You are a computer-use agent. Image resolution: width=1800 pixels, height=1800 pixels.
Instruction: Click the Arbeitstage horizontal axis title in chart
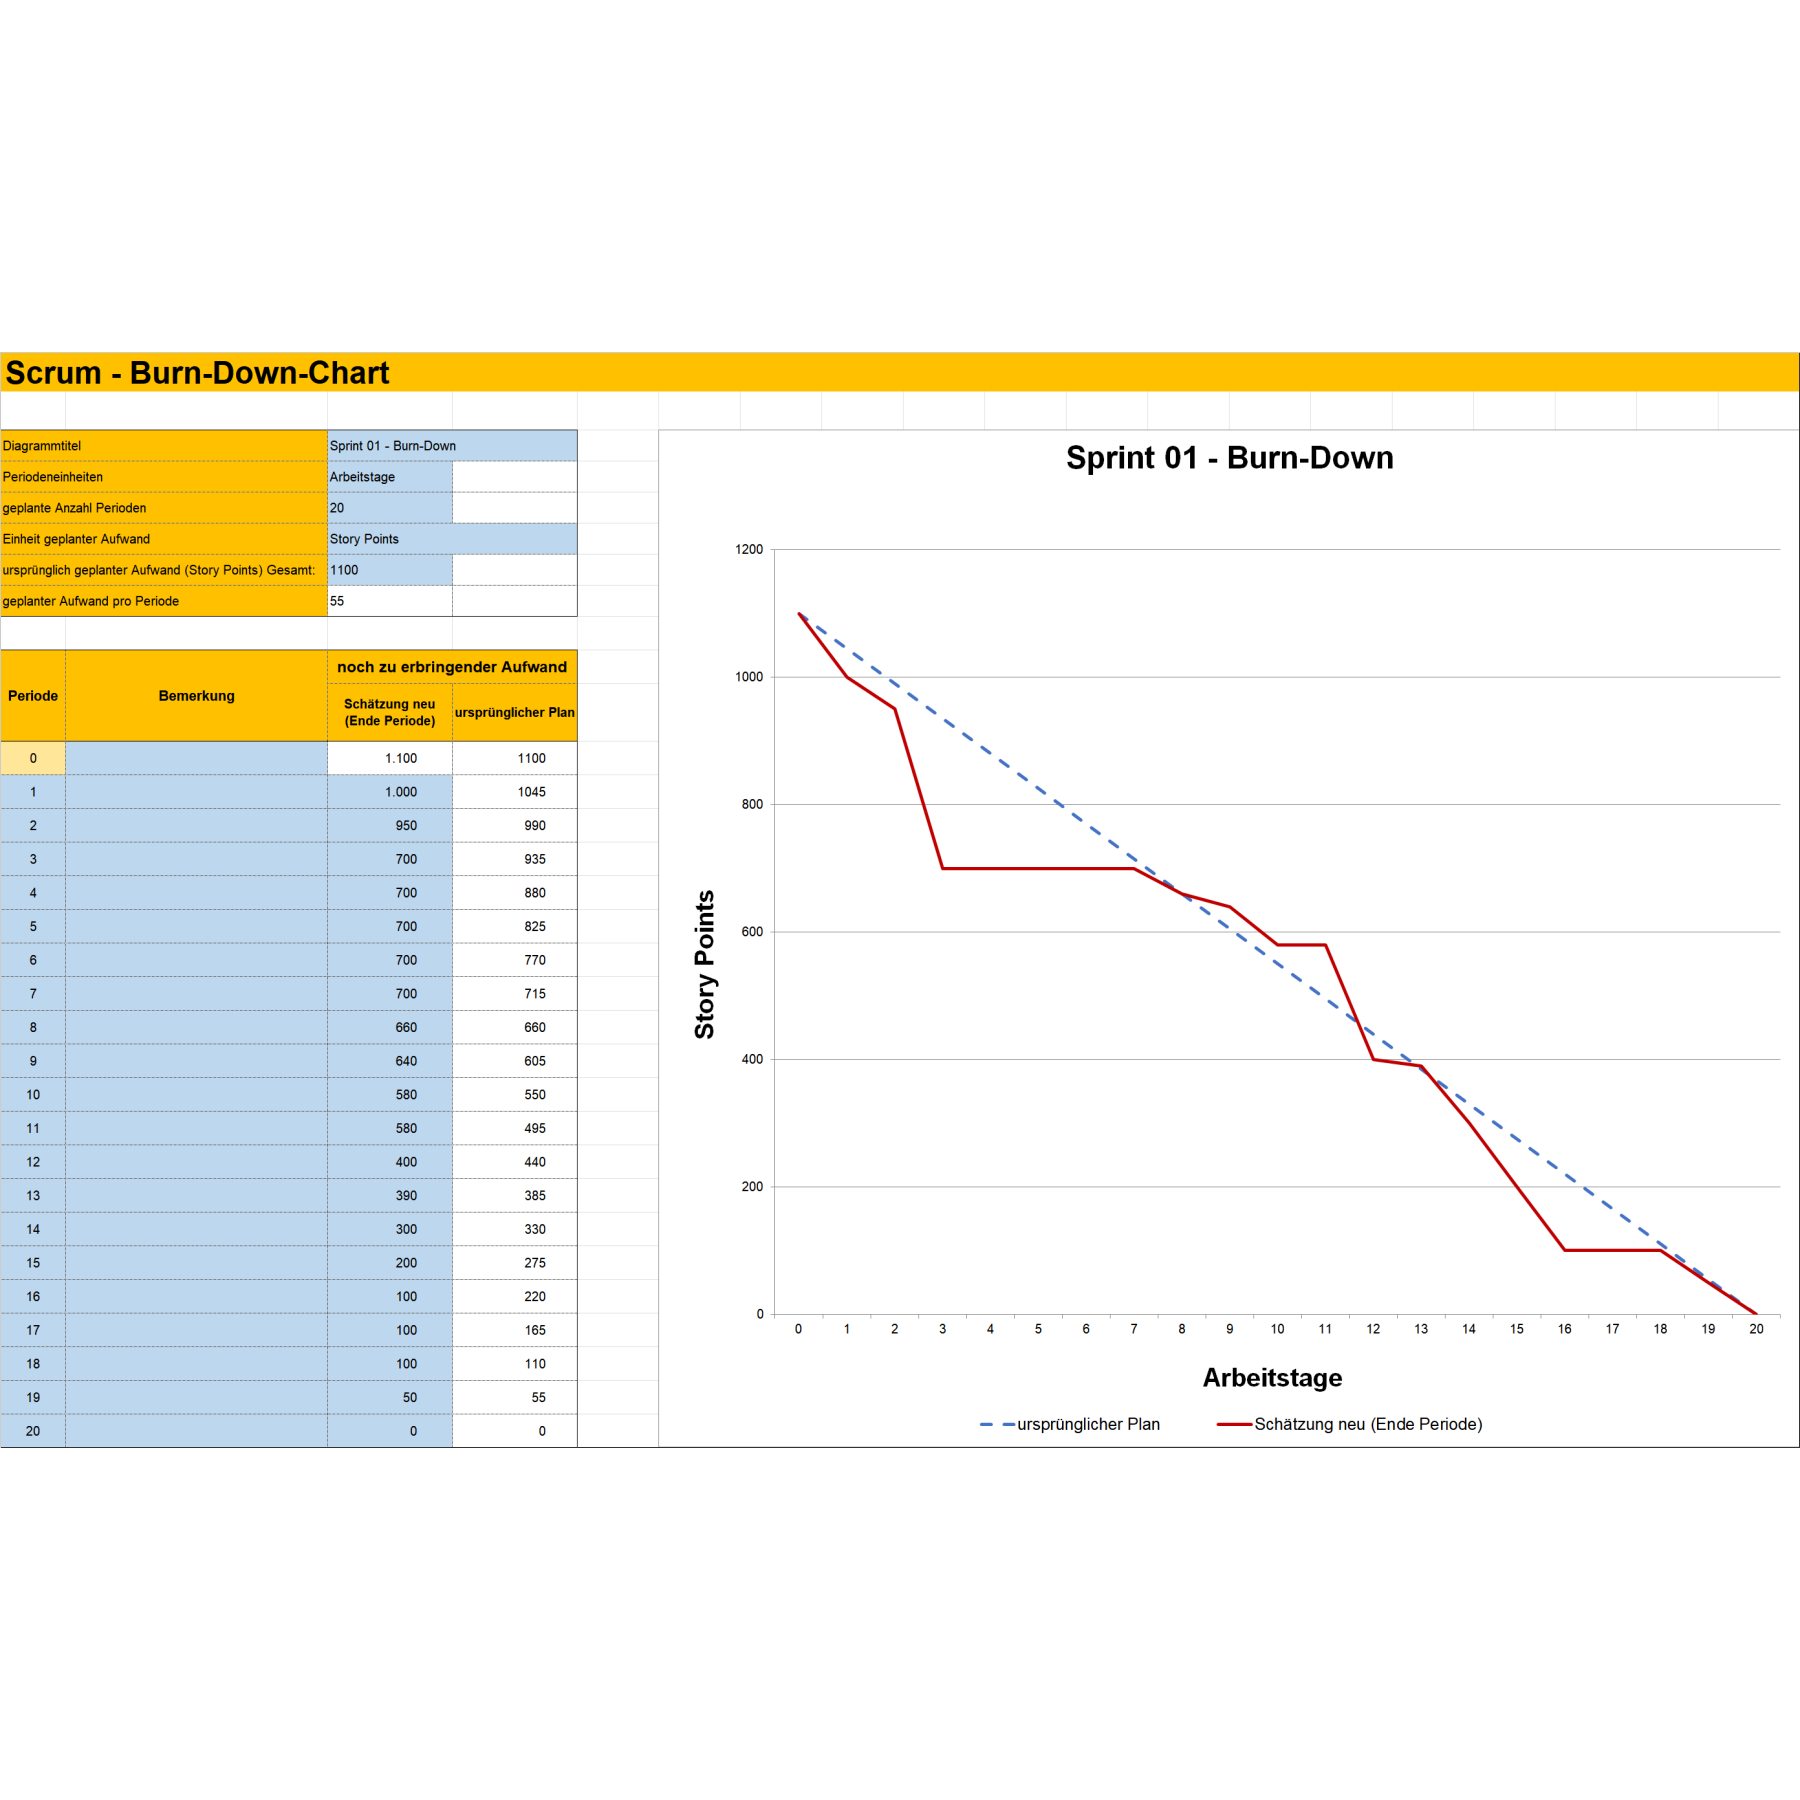tap(1271, 1377)
